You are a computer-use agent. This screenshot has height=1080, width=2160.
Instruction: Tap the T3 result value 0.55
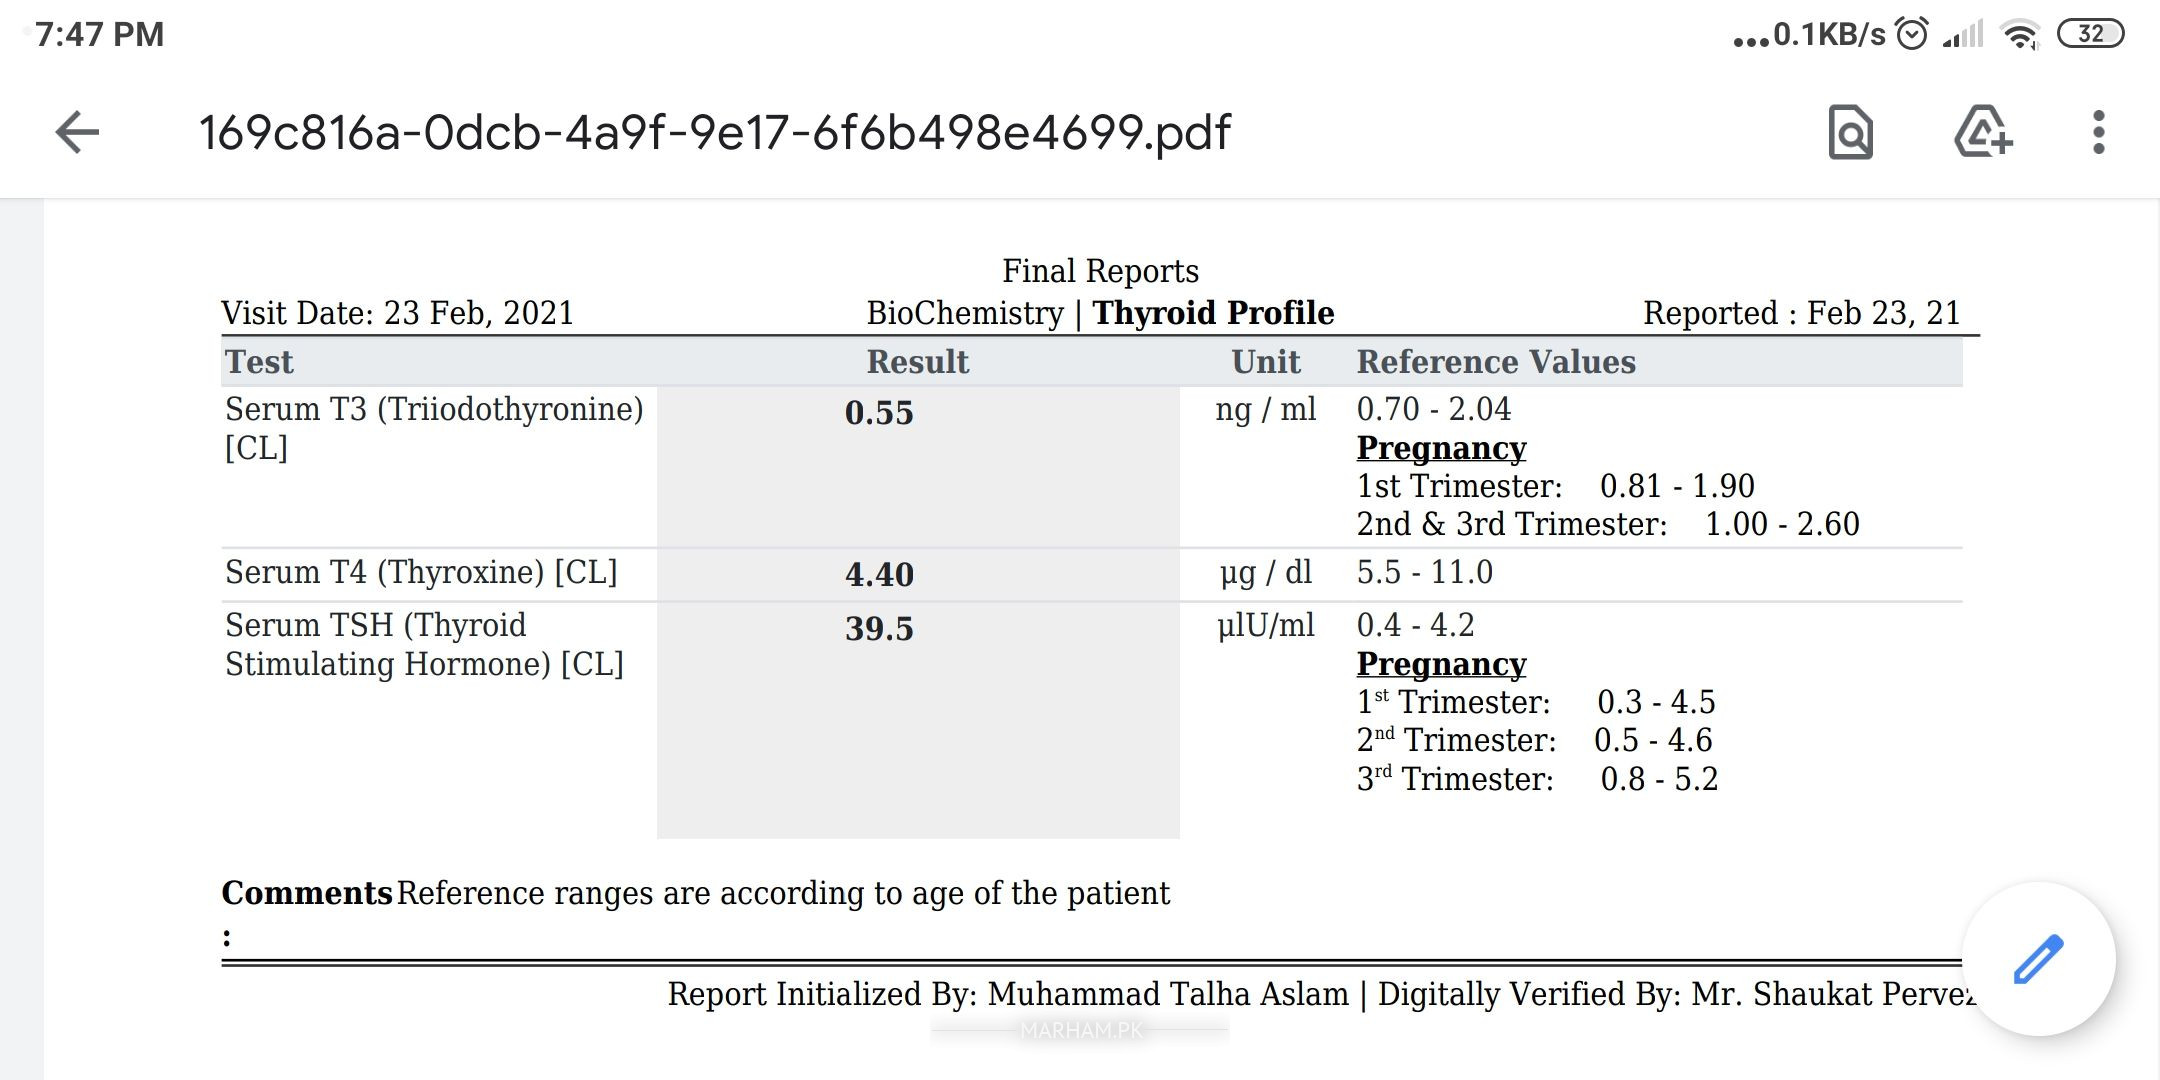[x=879, y=413]
